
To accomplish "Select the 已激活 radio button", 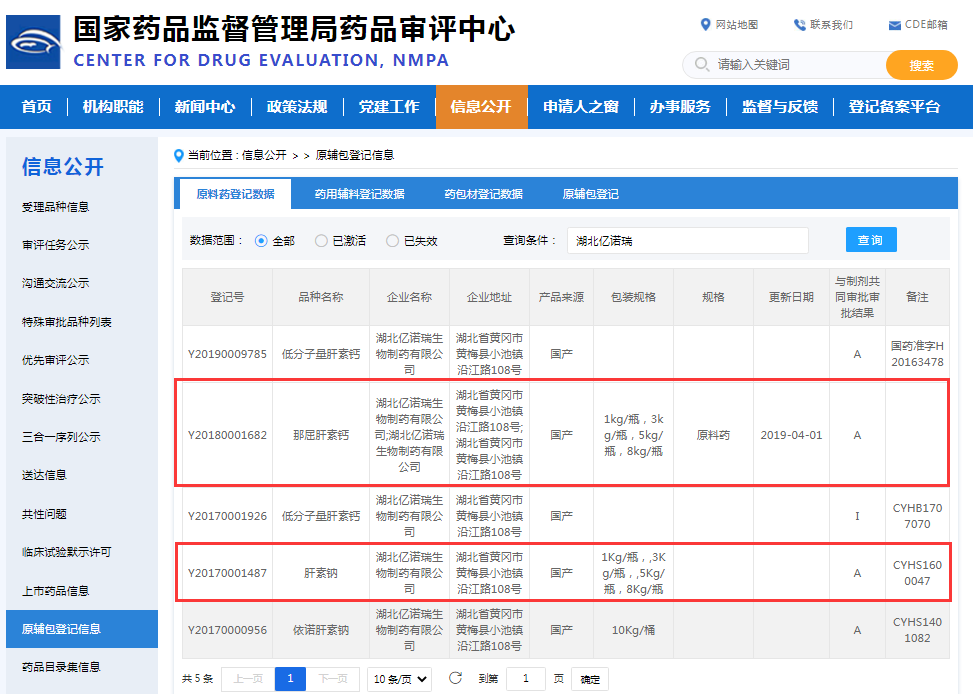I will click(x=321, y=241).
